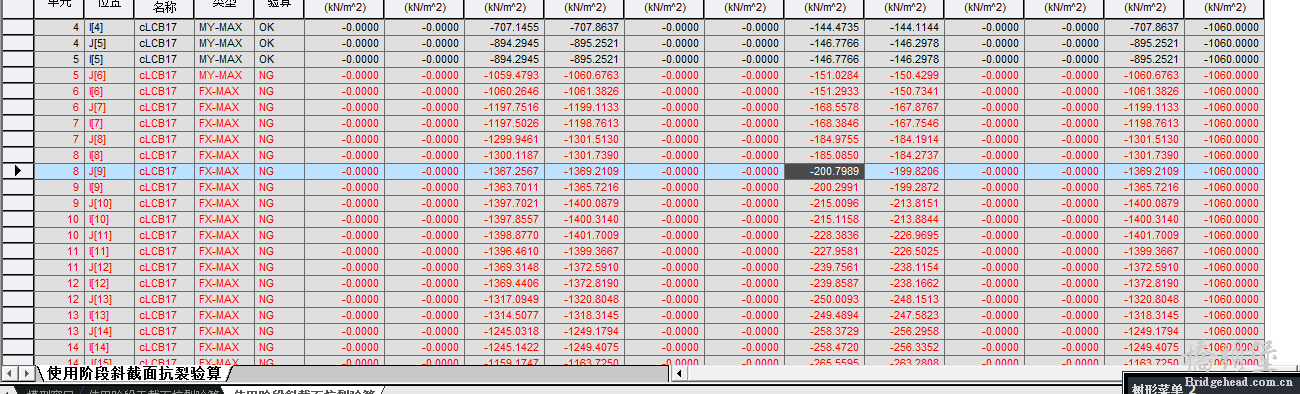This screenshot has width=1300, height=394.
Task: Click the current-row arrow marker beside J[9]
Action: [17, 171]
